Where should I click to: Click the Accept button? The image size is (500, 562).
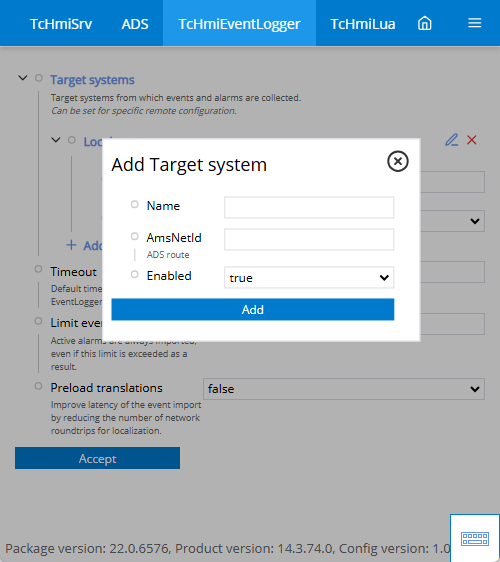pyautogui.click(x=97, y=458)
